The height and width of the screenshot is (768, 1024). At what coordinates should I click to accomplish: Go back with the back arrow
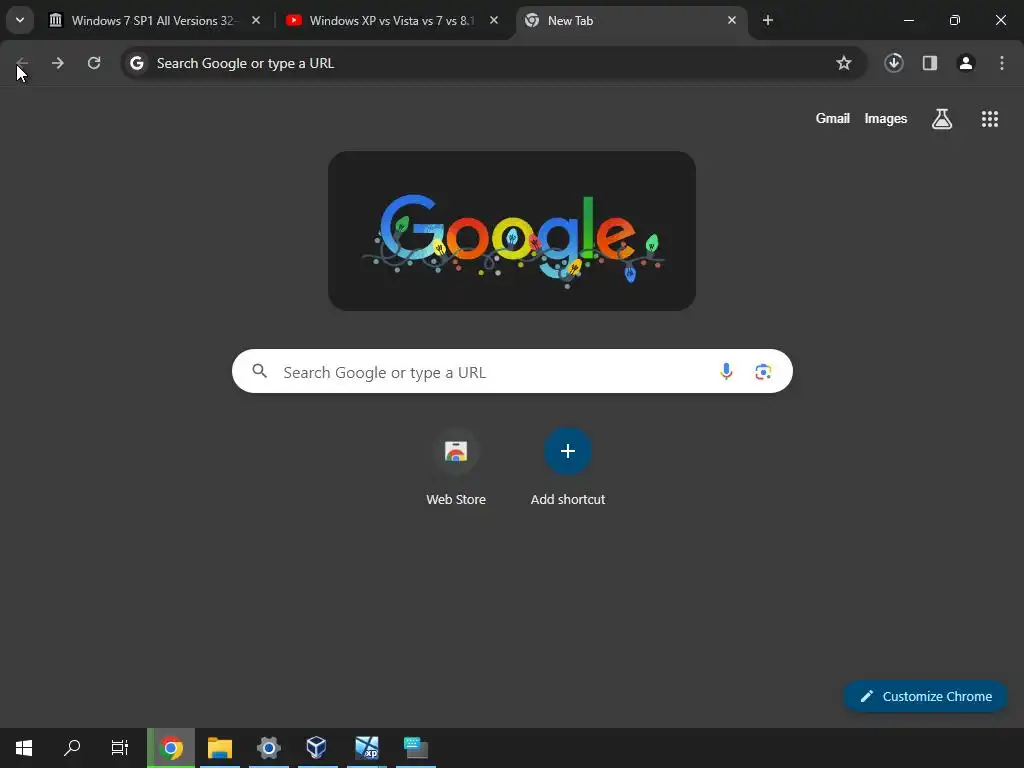tap(22, 63)
